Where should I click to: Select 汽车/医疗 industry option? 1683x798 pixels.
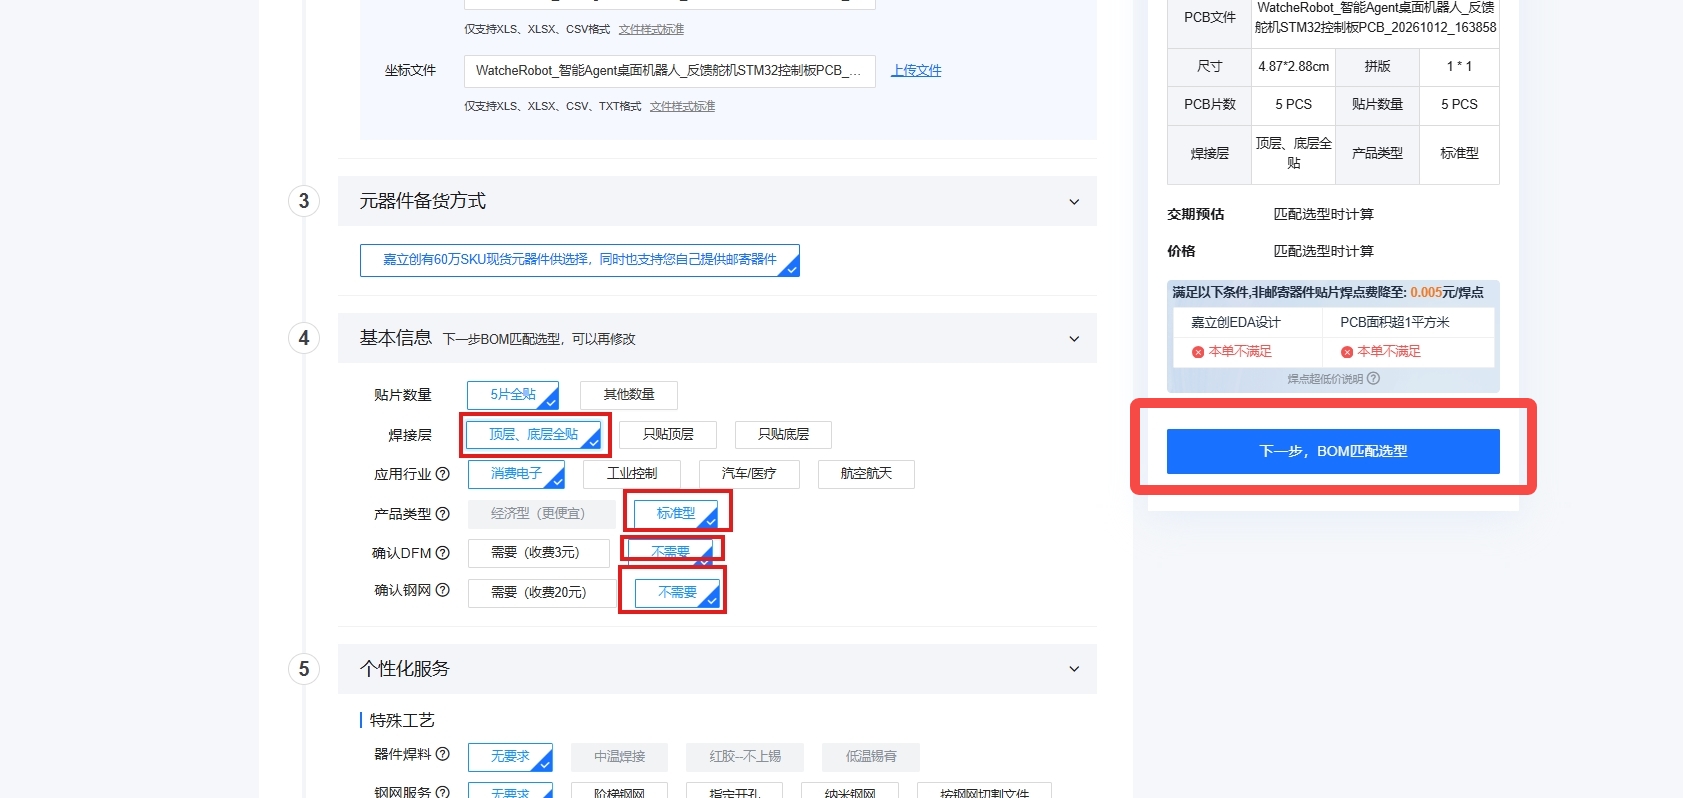(x=749, y=474)
